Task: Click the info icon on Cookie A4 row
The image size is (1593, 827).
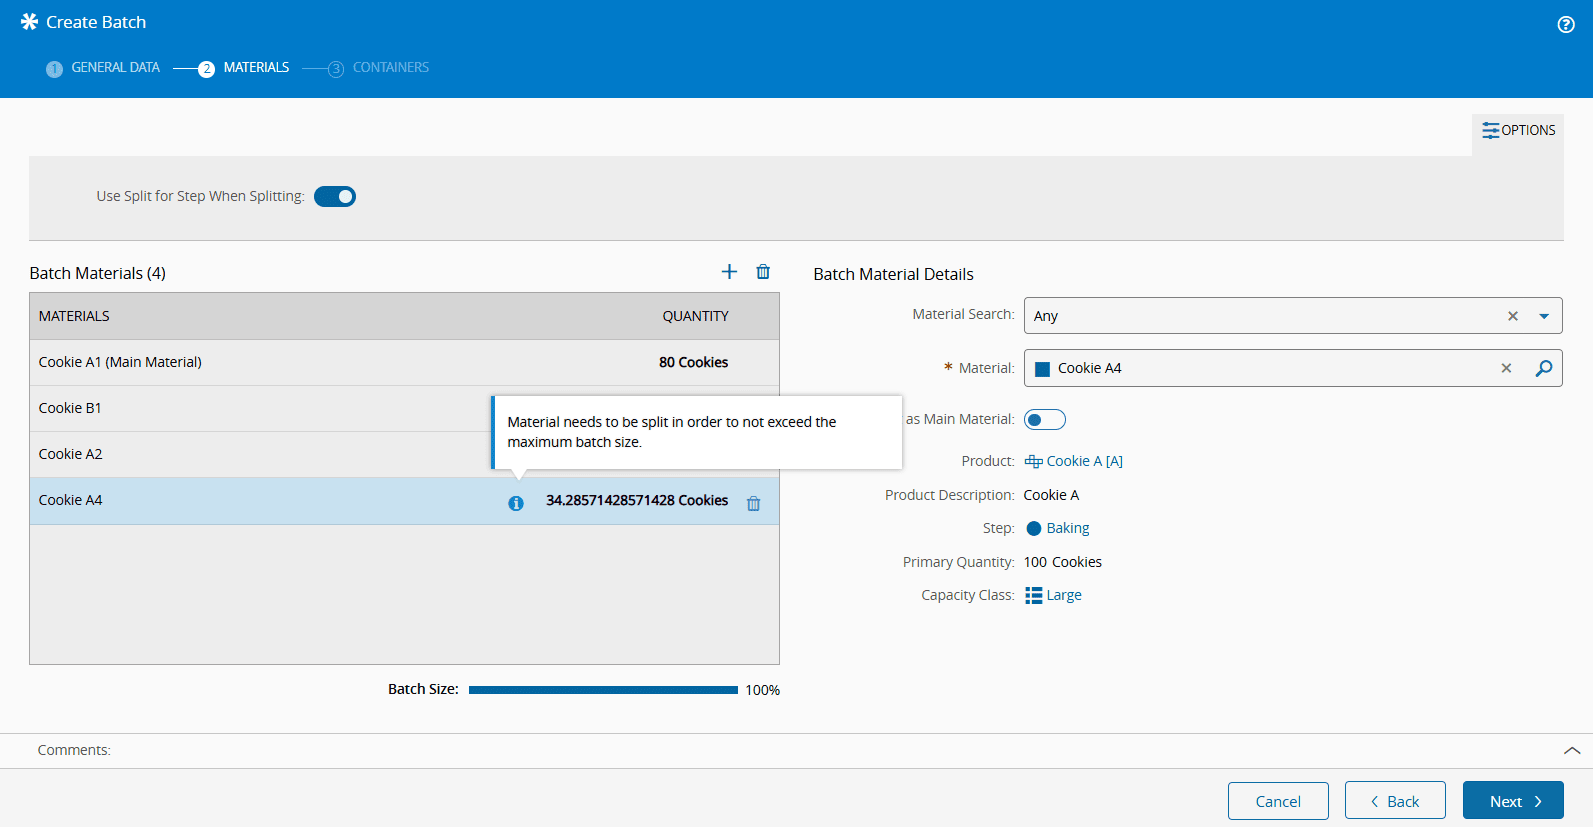Action: click(x=516, y=504)
